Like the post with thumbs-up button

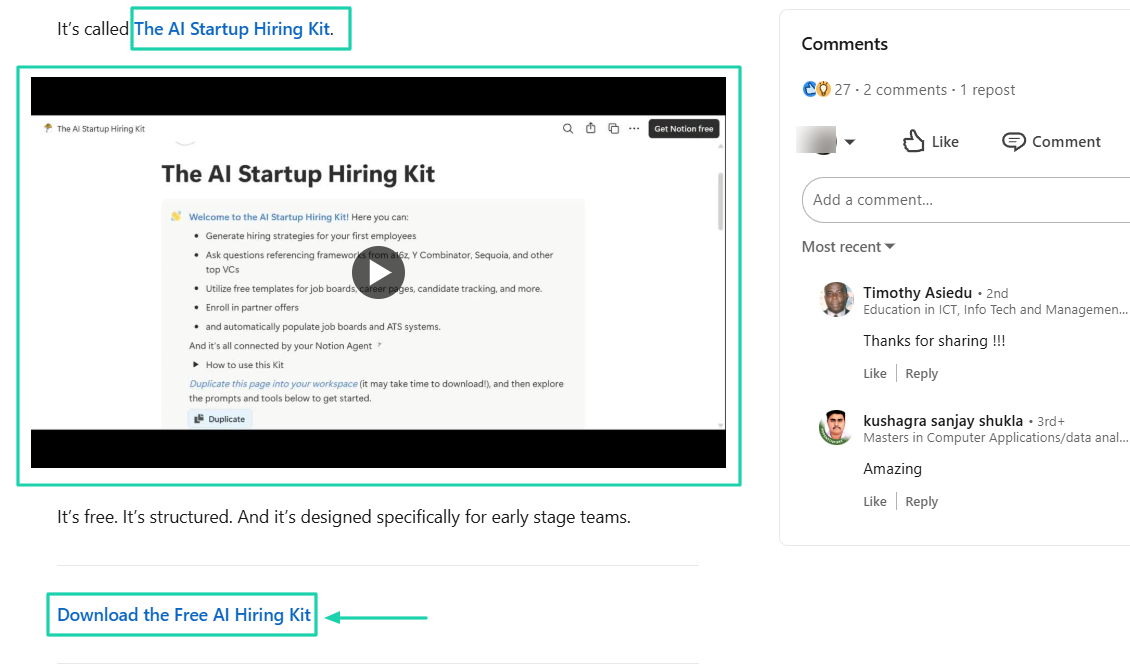[930, 141]
